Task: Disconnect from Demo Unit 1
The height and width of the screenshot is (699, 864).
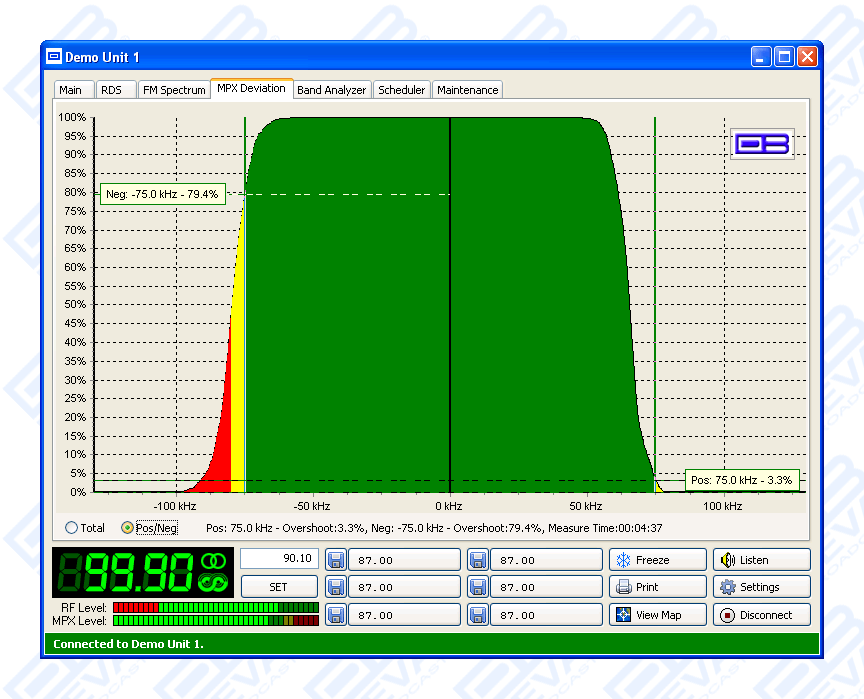Action: tap(761, 615)
